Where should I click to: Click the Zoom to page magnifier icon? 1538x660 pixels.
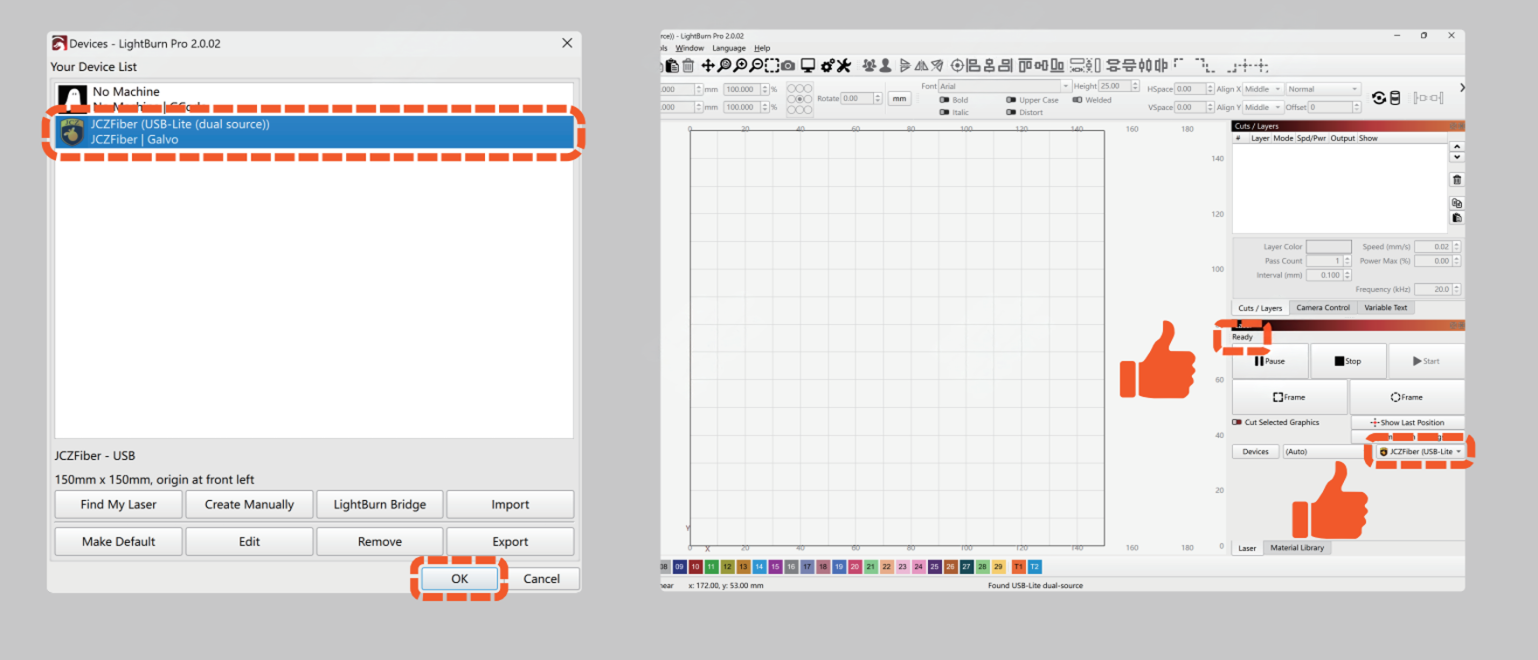coord(724,66)
